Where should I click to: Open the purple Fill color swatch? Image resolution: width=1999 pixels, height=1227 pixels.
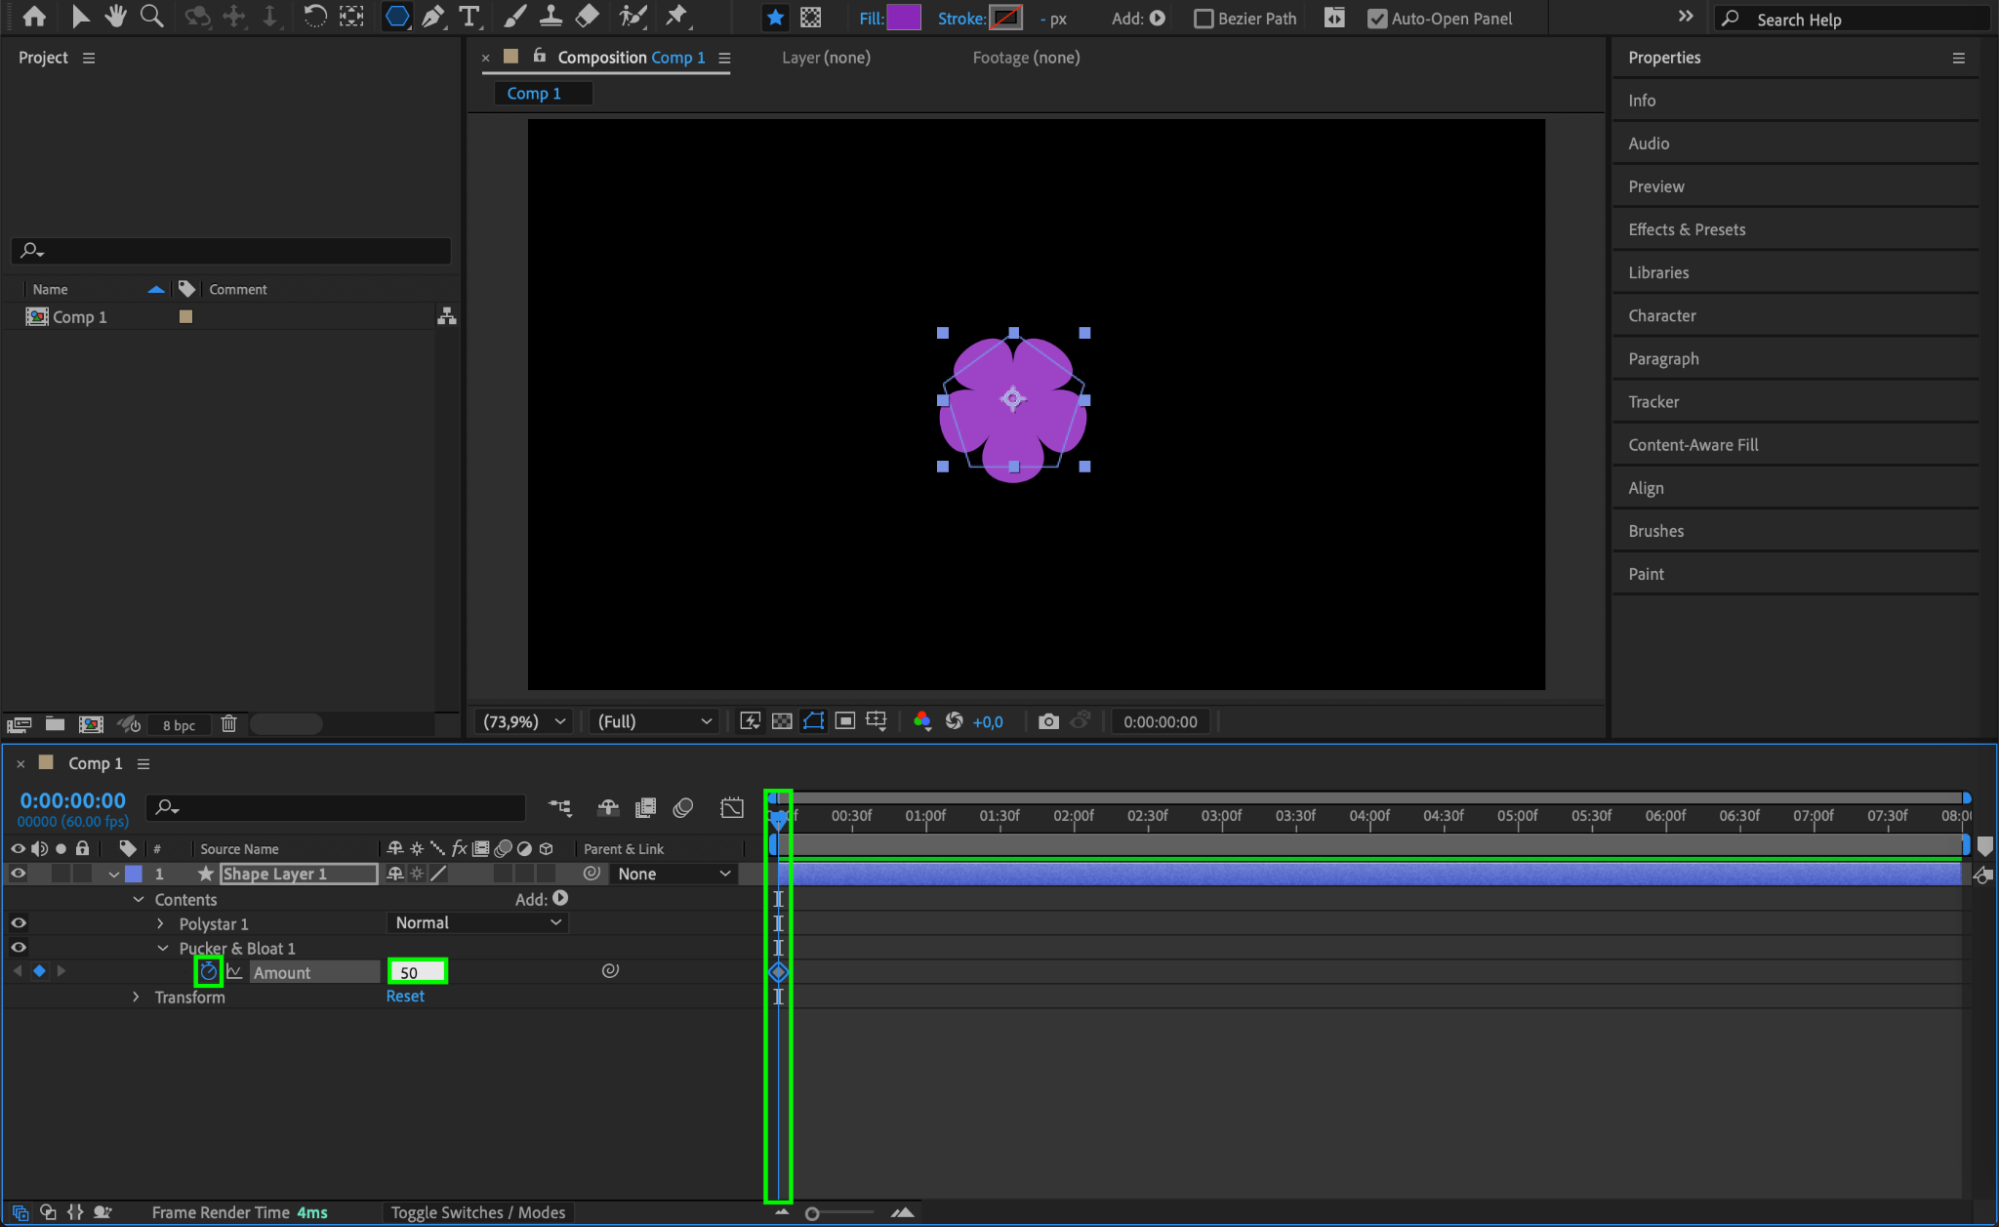pos(903,18)
